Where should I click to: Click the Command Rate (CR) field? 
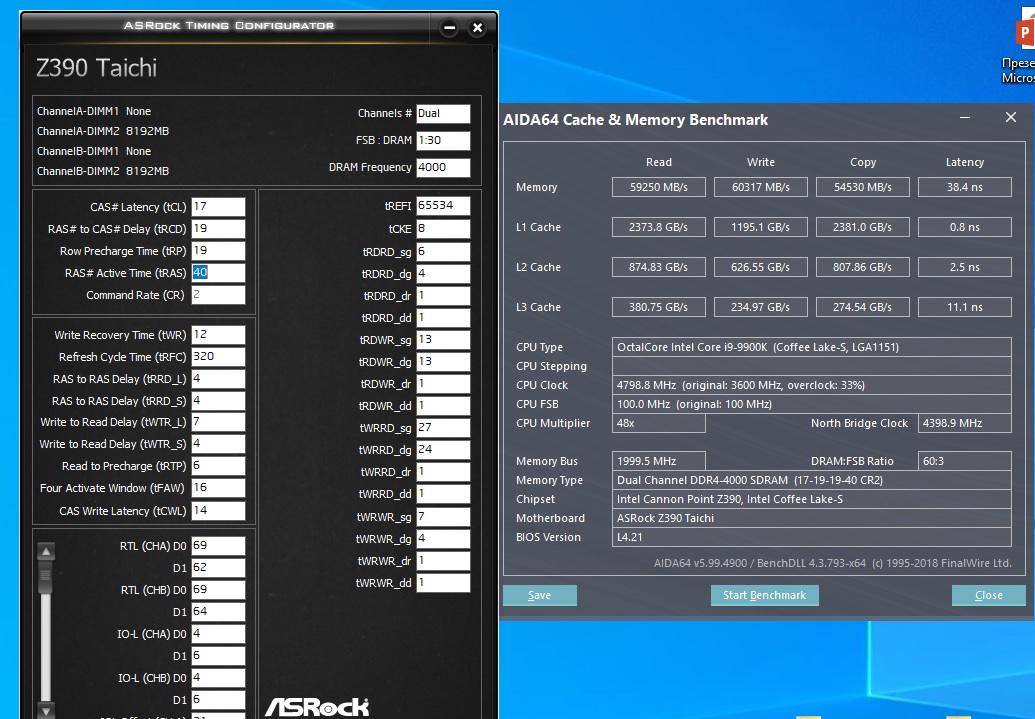(x=218, y=294)
